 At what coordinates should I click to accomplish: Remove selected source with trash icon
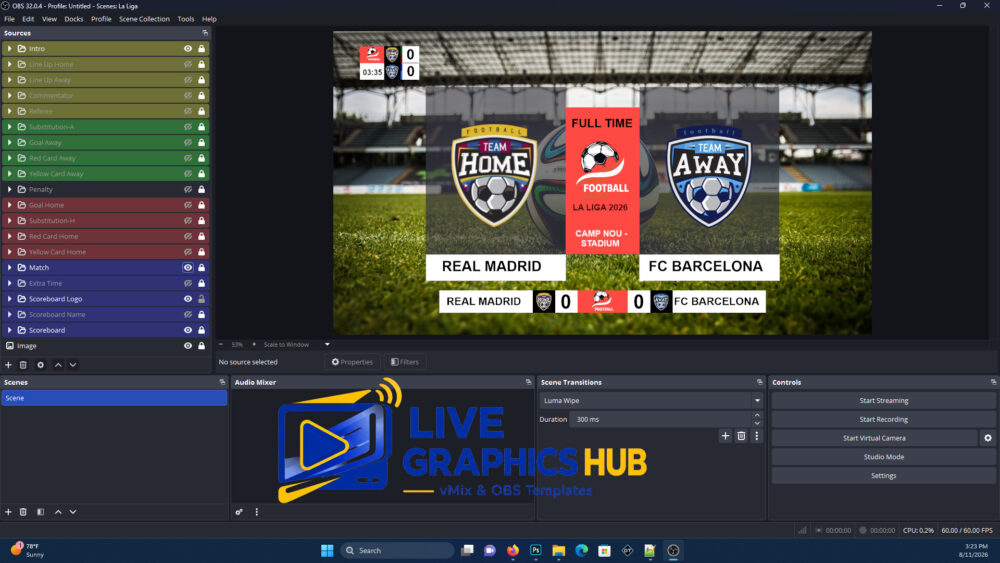(24, 365)
